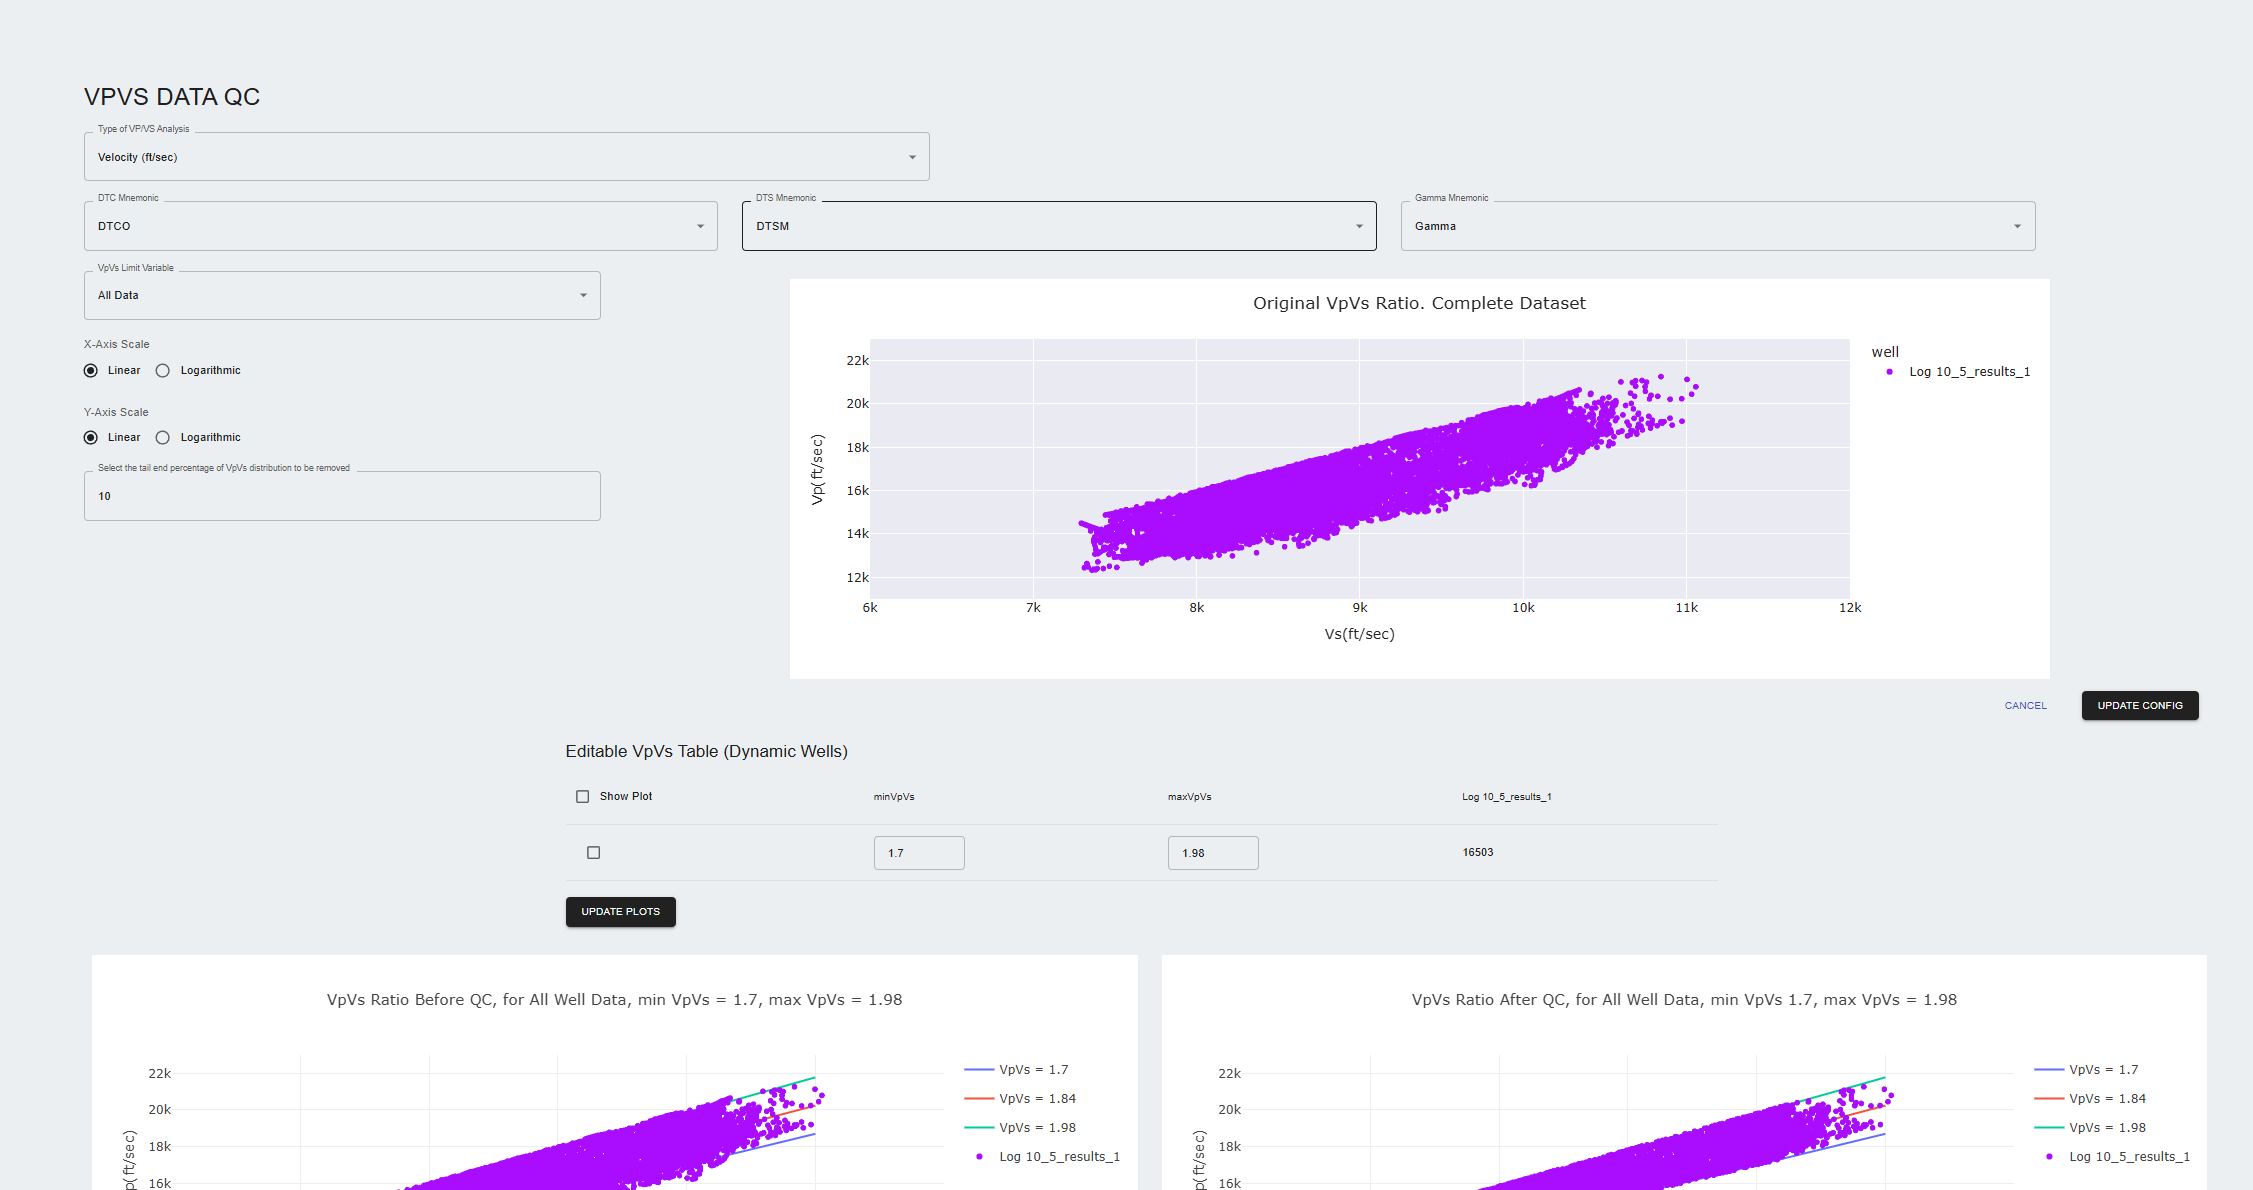Expand the DTC Mnemonic dropdown arrow
Image resolution: width=2253 pixels, height=1190 pixels.
(x=700, y=226)
